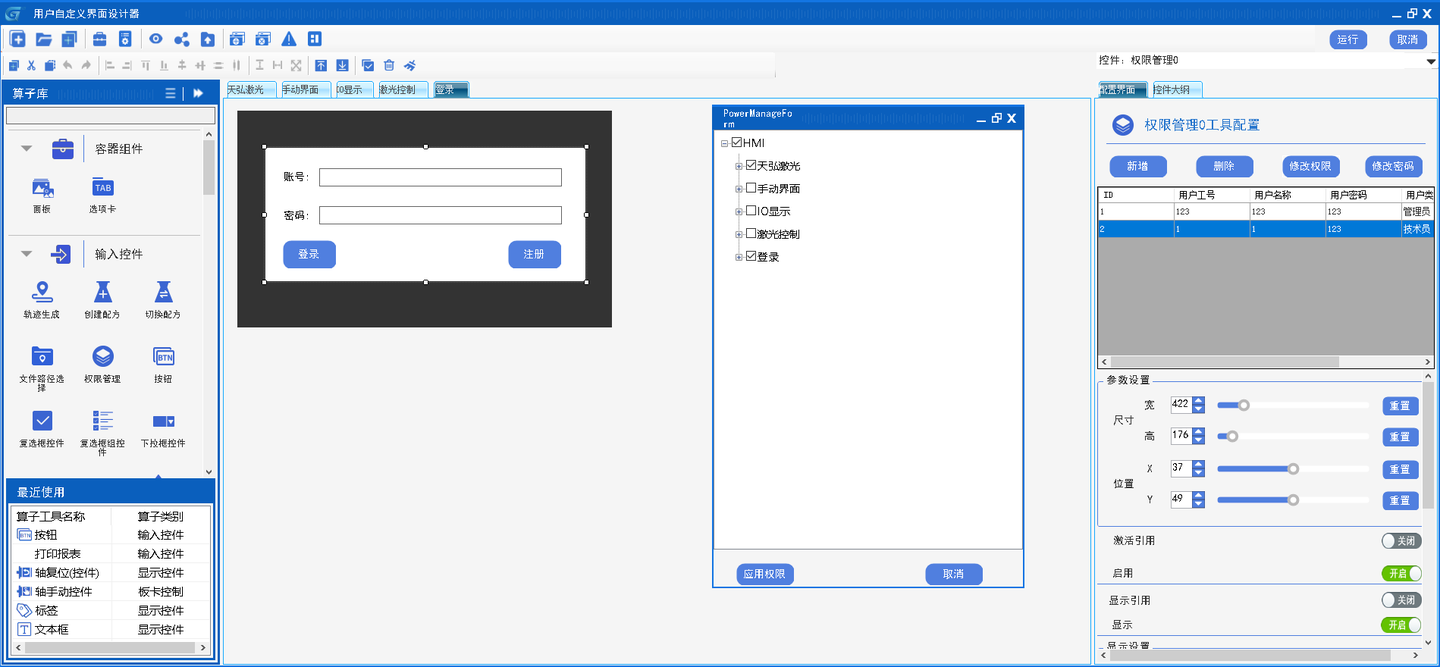Screen dimensions: 1440x667
Task: Click the new project icon in top toolbar
Action: 17,39
